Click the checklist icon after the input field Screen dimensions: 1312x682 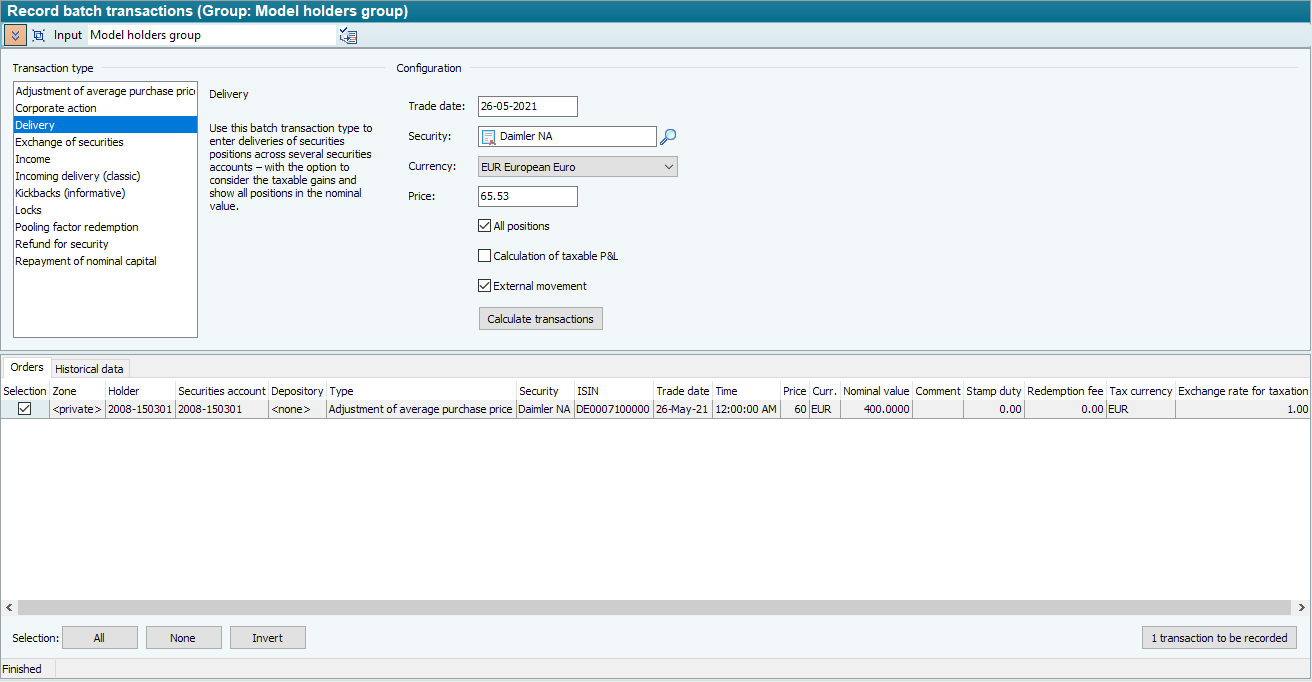pos(348,36)
